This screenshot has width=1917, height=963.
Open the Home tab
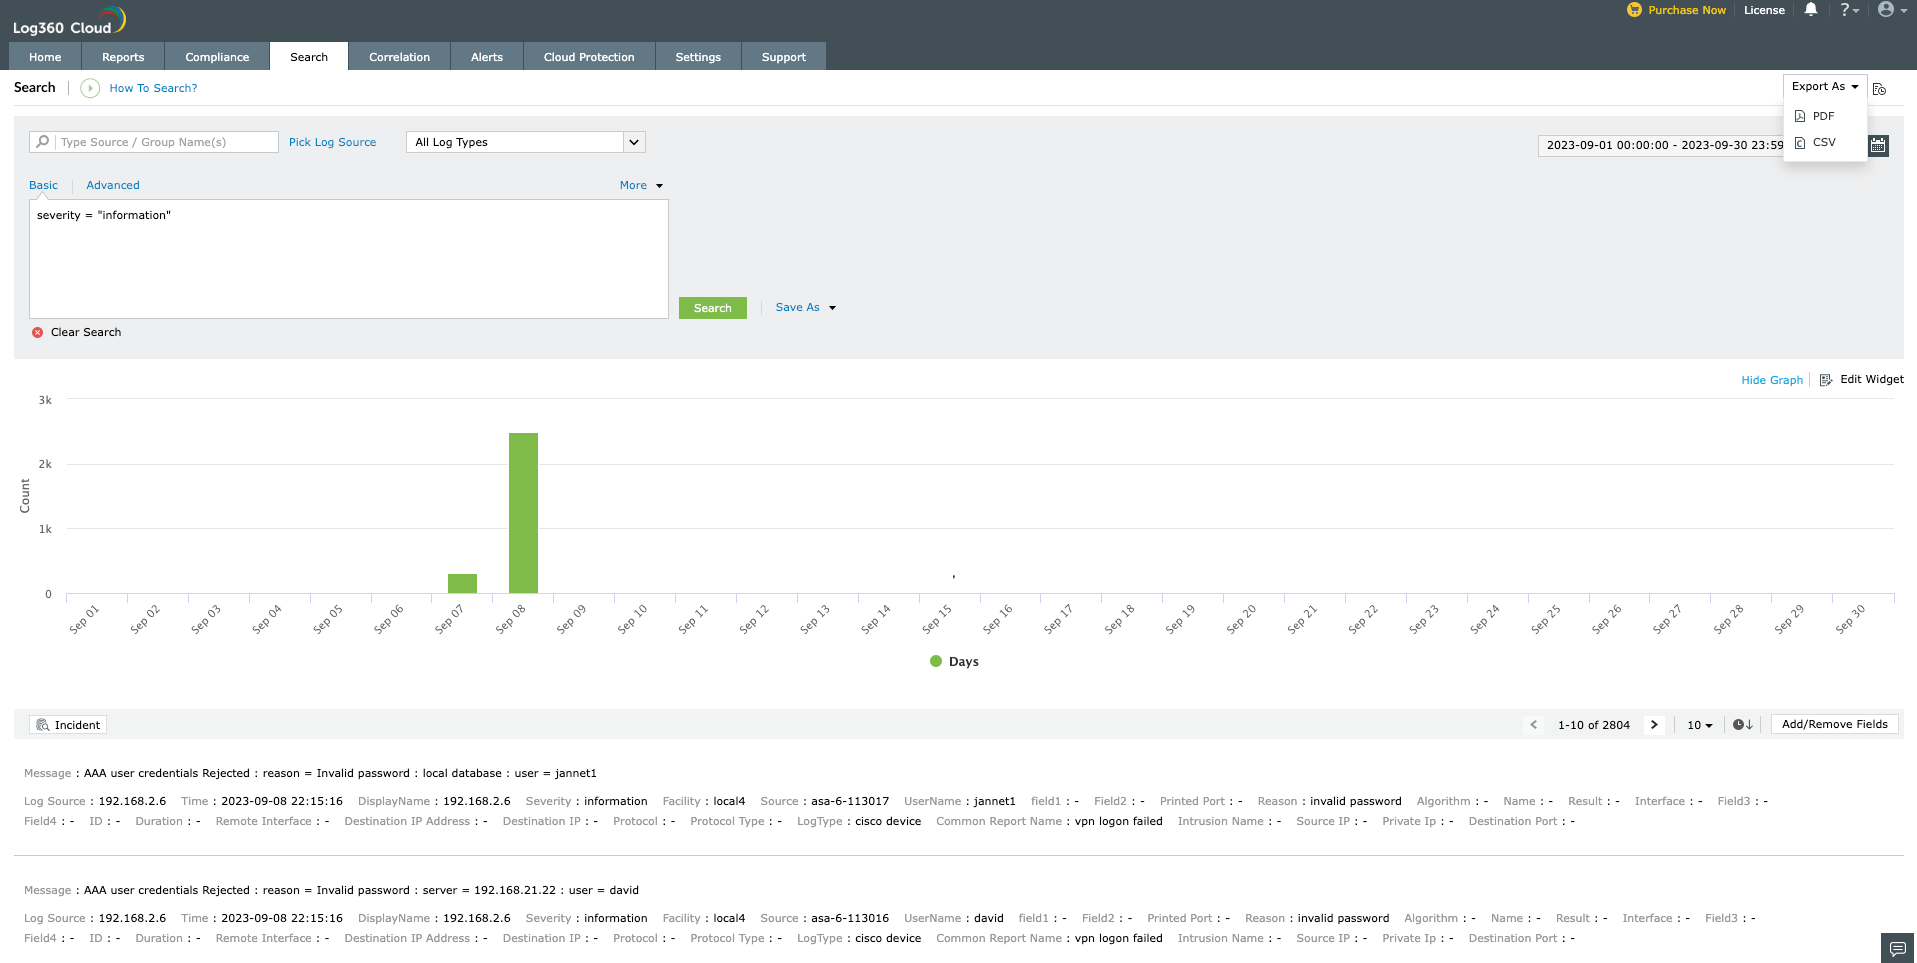tap(45, 57)
